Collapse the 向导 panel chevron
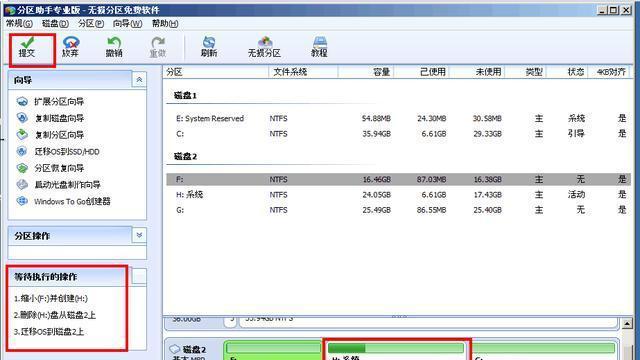The height and width of the screenshot is (360, 640). pyautogui.click(x=139, y=80)
